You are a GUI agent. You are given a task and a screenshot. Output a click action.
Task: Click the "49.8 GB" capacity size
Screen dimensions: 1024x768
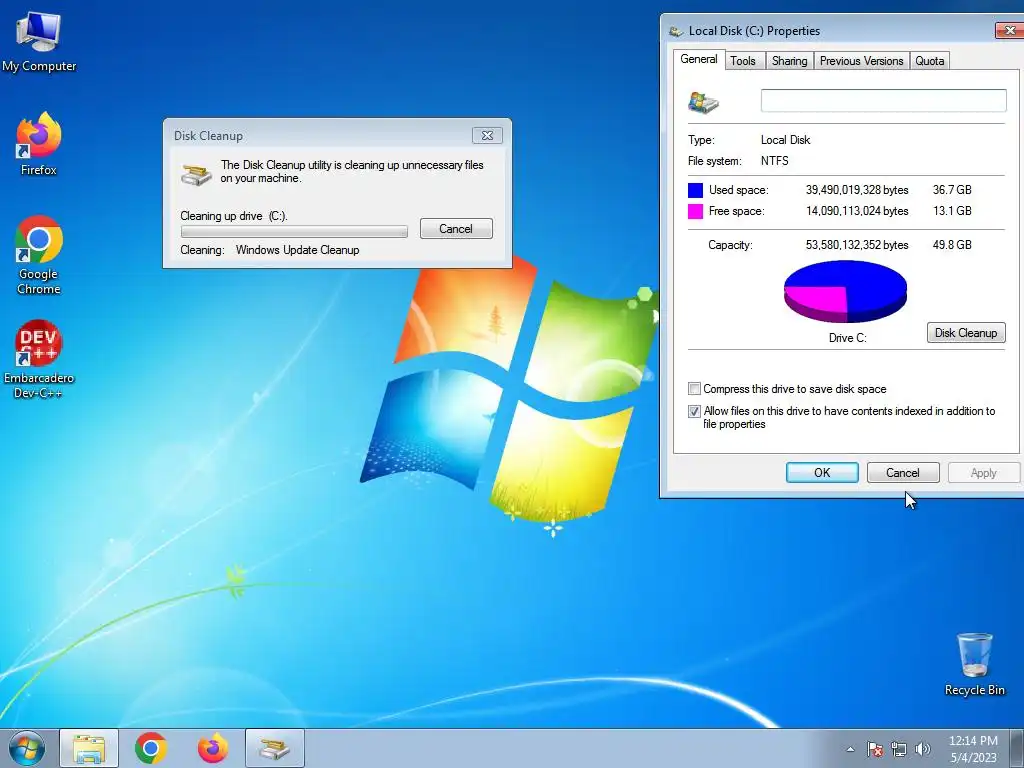click(x=952, y=245)
